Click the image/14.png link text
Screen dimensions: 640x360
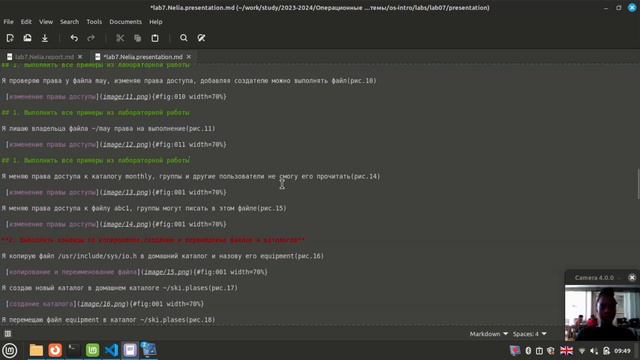[x=125, y=224]
